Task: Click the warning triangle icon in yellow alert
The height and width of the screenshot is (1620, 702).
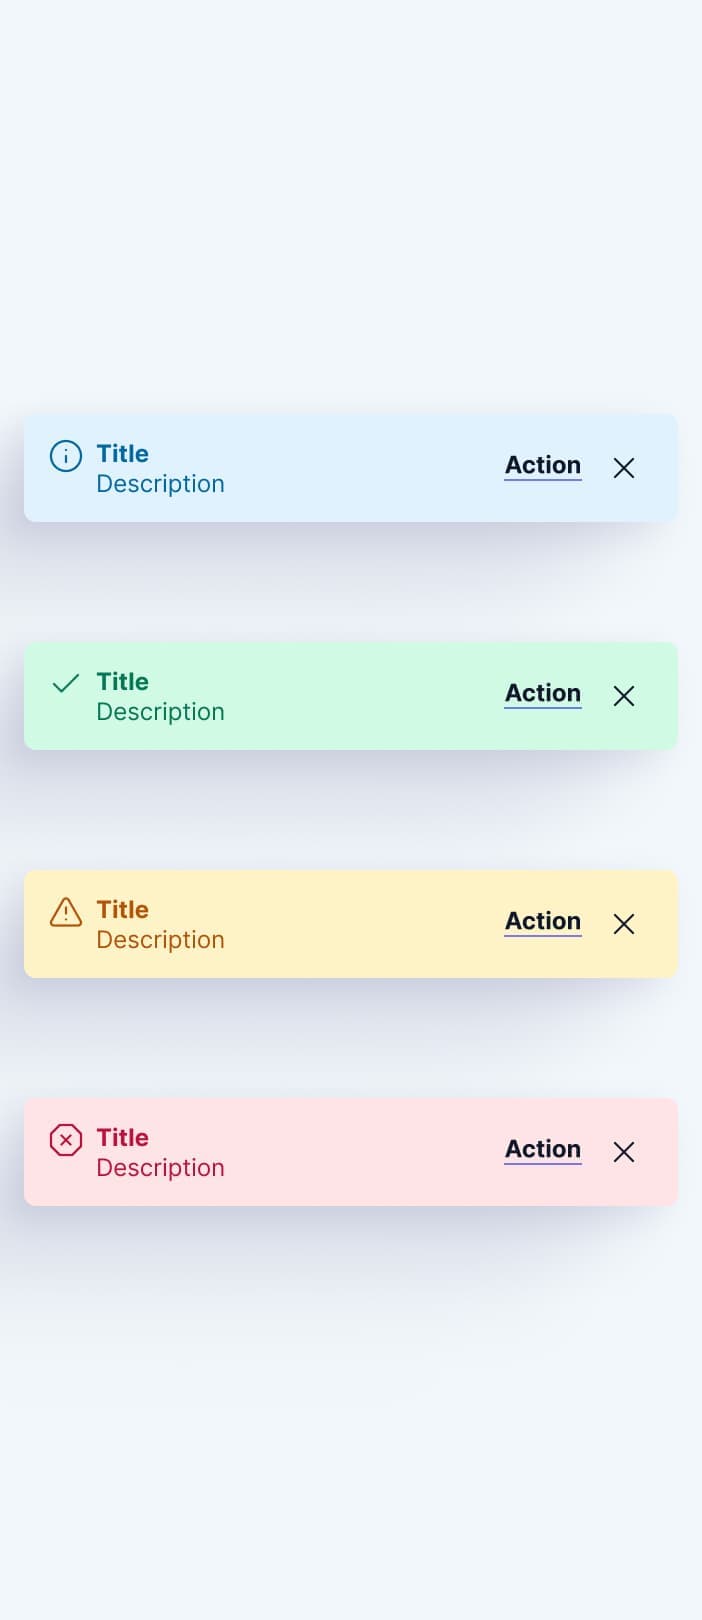Action: coord(66,912)
